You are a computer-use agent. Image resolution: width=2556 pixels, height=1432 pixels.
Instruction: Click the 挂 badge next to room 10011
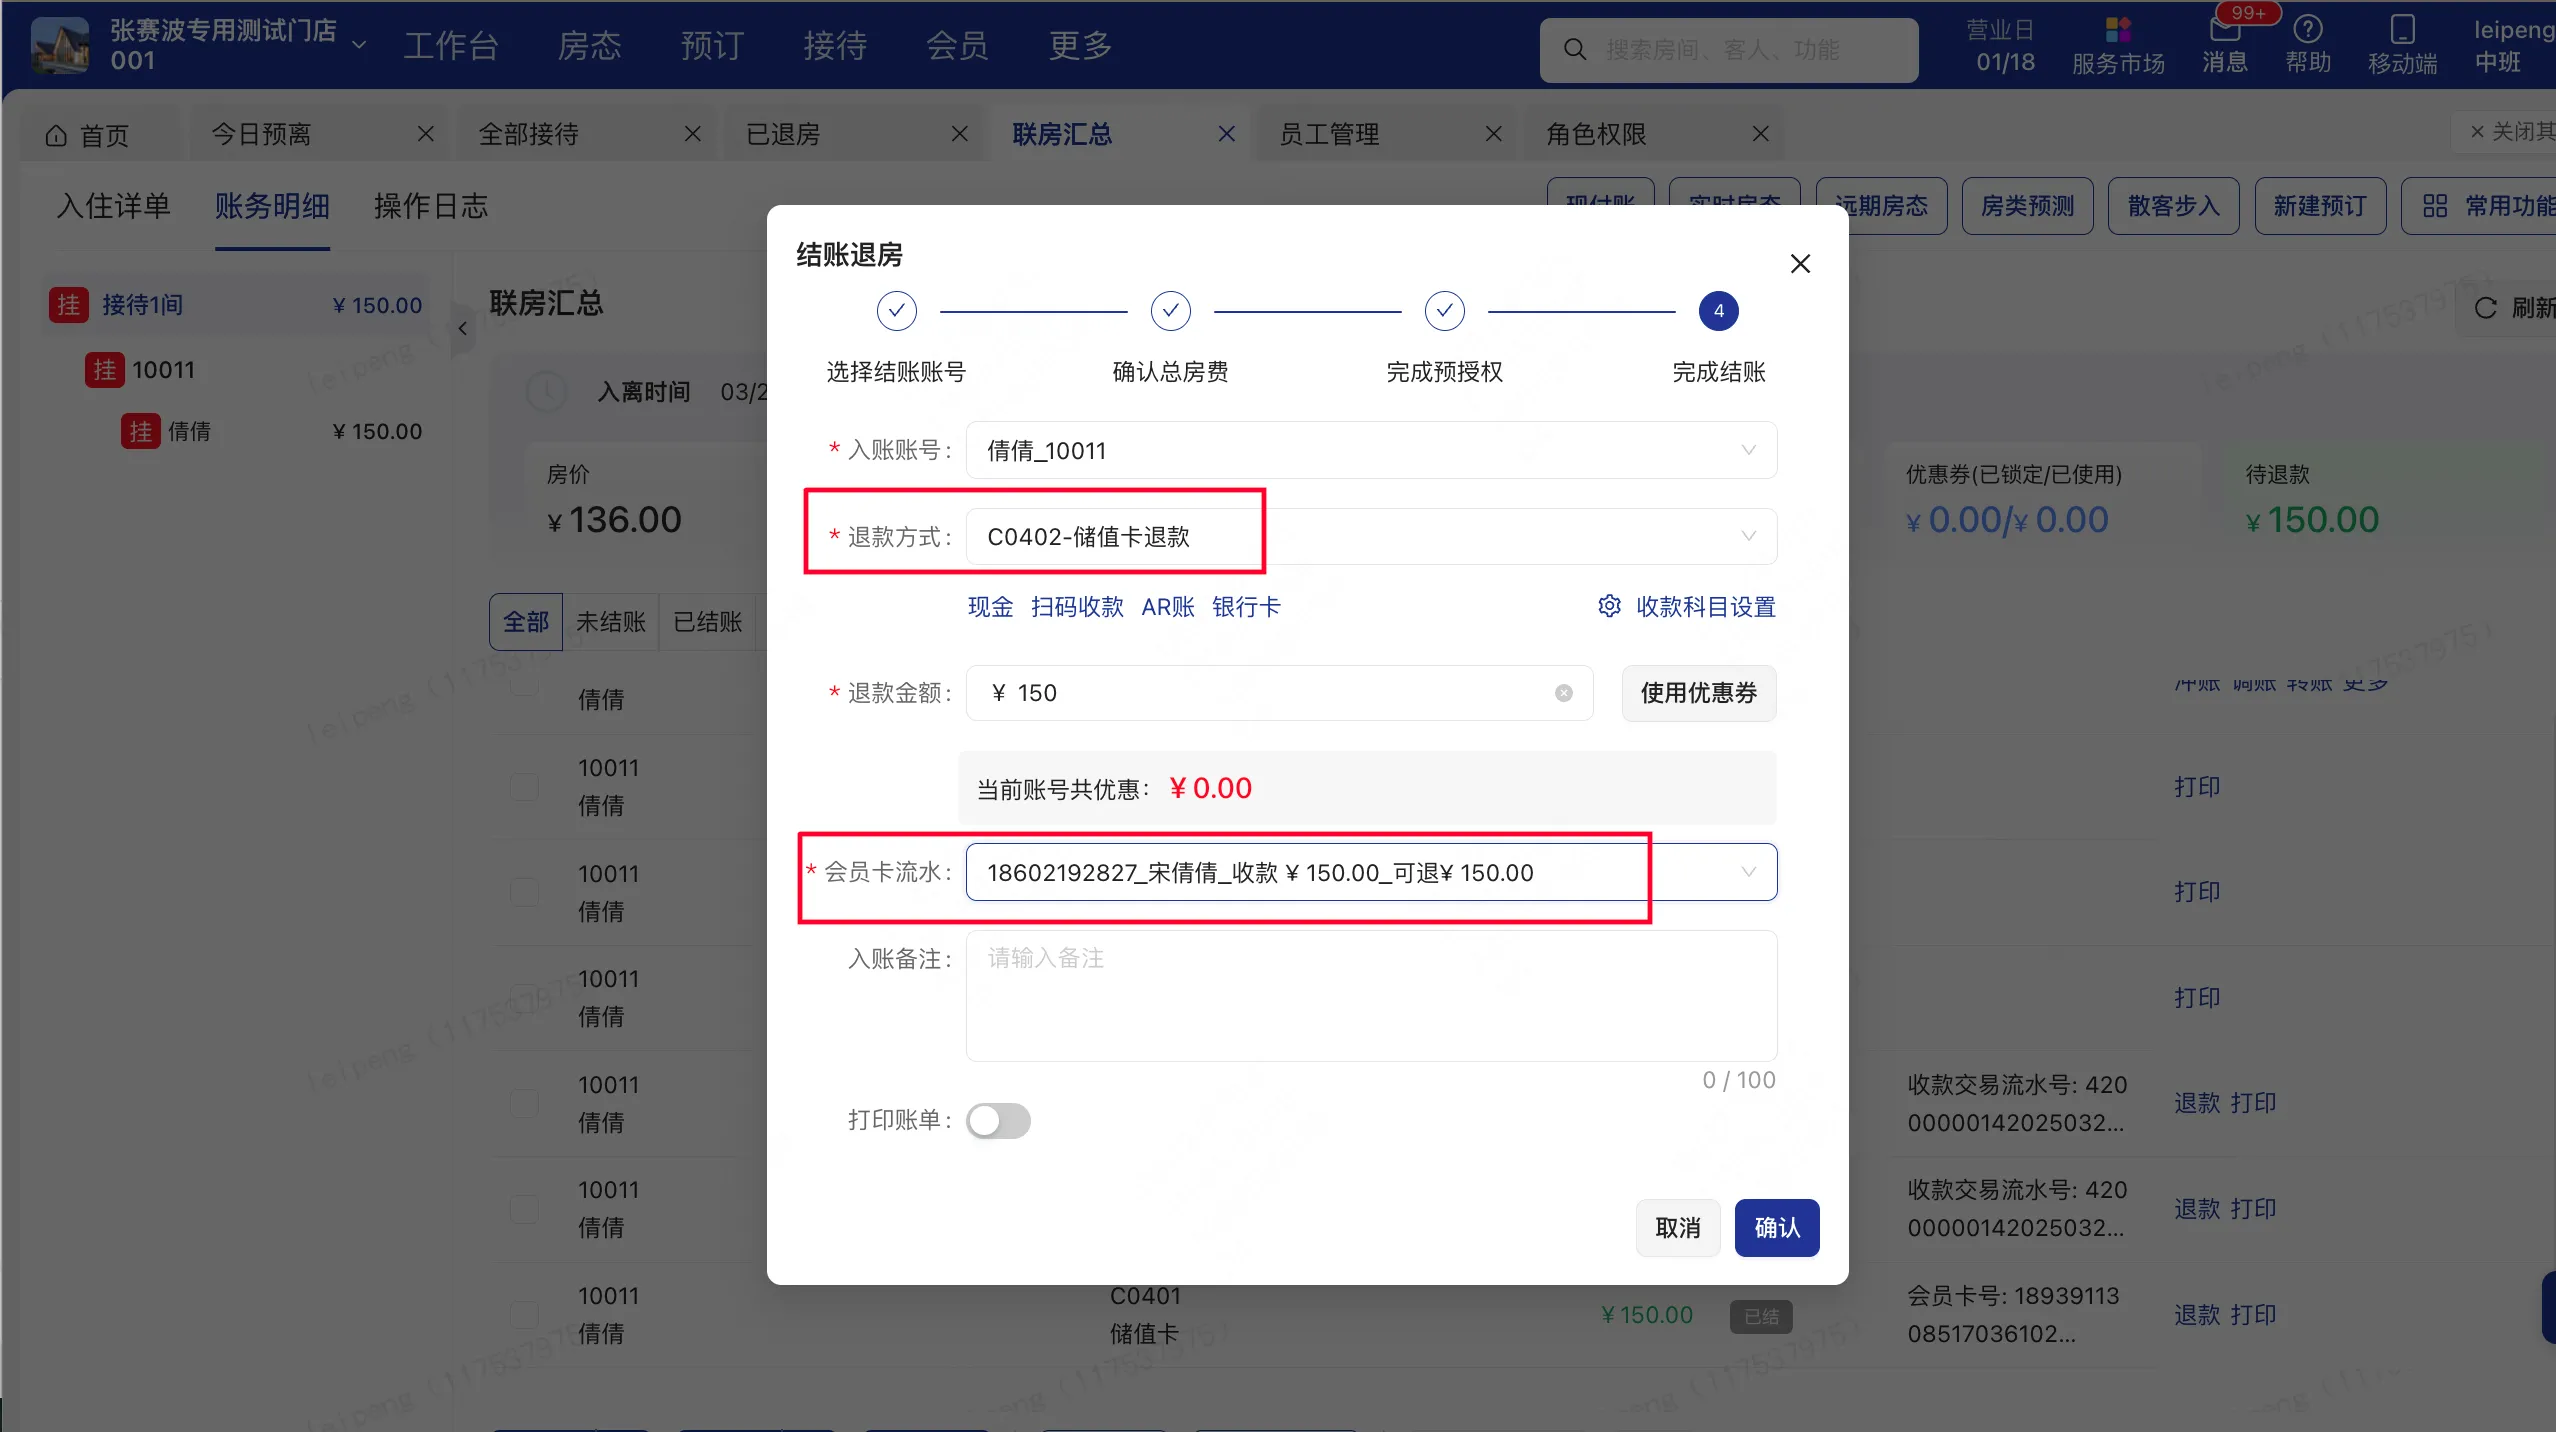pos(105,370)
